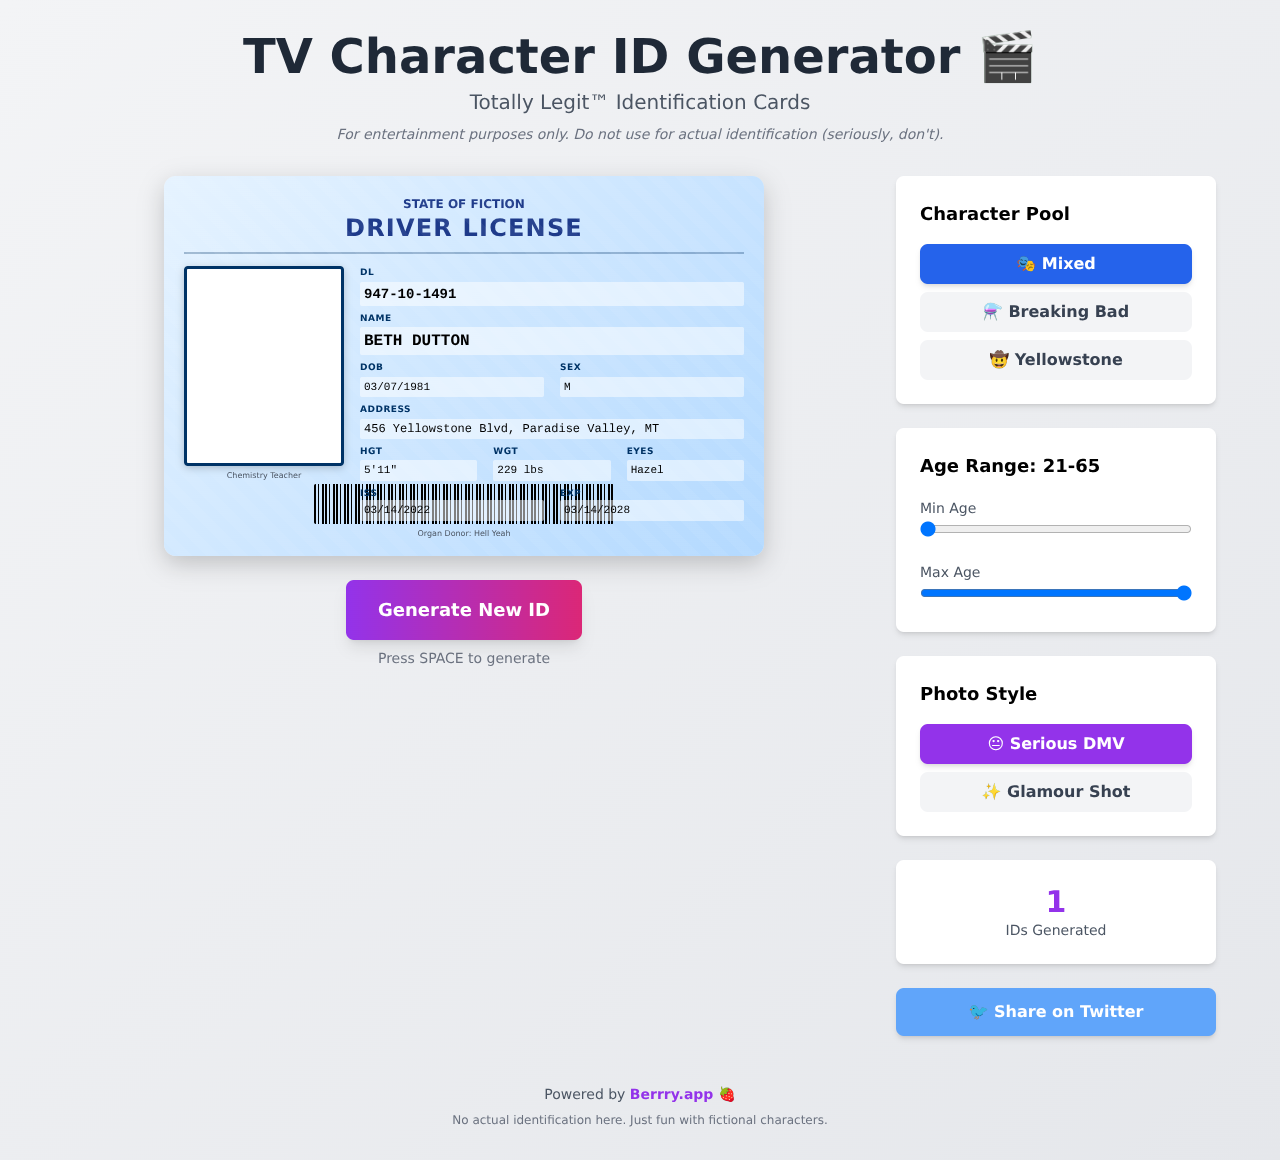The image size is (1280, 1160).
Task: Click the sparkles icon on Glamour Shot
Action: pos(990,791)
